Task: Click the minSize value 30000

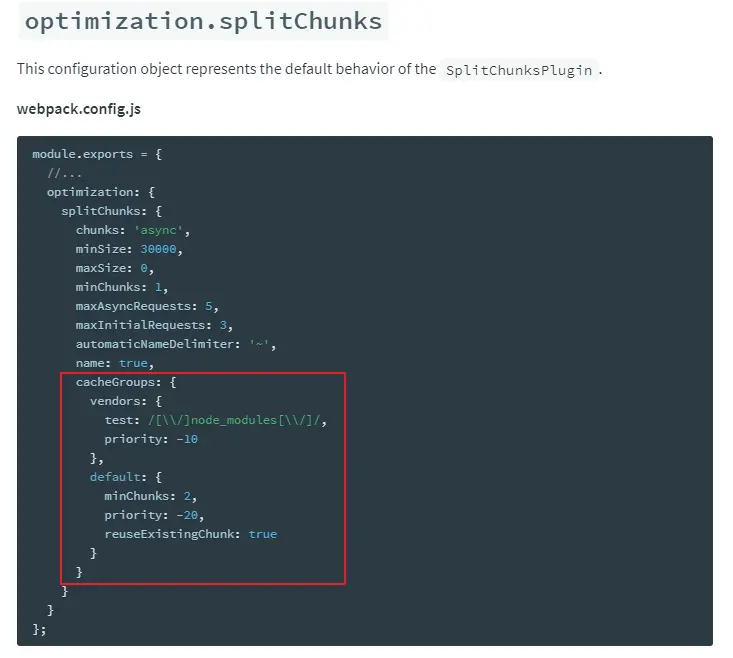Action: click(158, 249)
